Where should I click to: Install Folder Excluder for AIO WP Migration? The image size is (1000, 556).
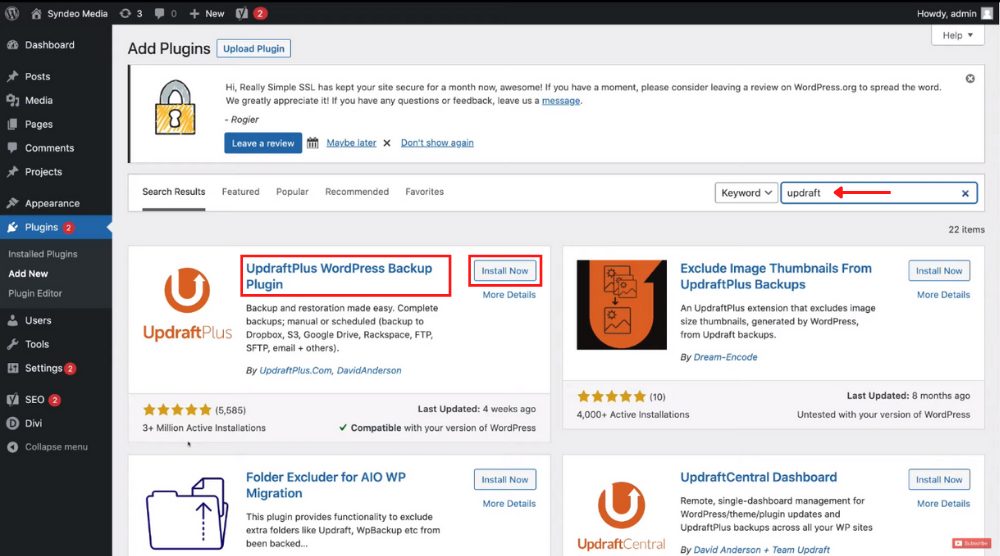click(504, 479)
